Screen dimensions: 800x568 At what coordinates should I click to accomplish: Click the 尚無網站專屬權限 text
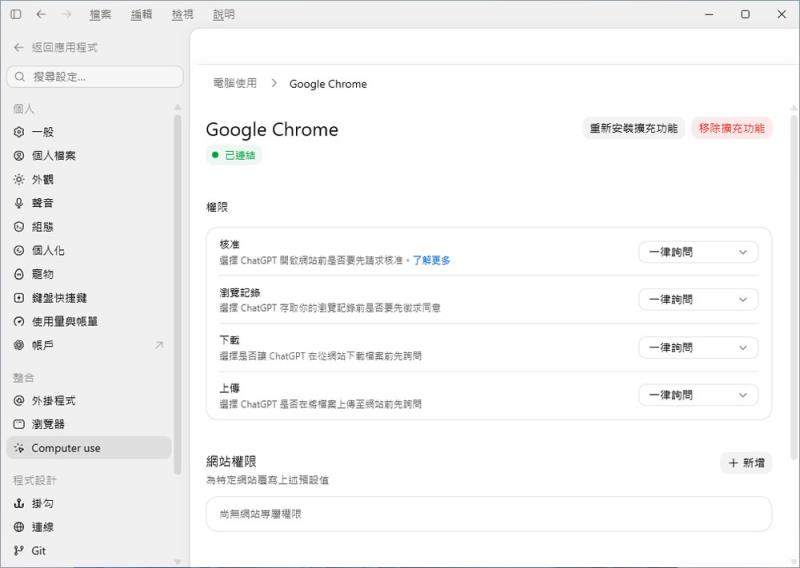coord(260,514)
